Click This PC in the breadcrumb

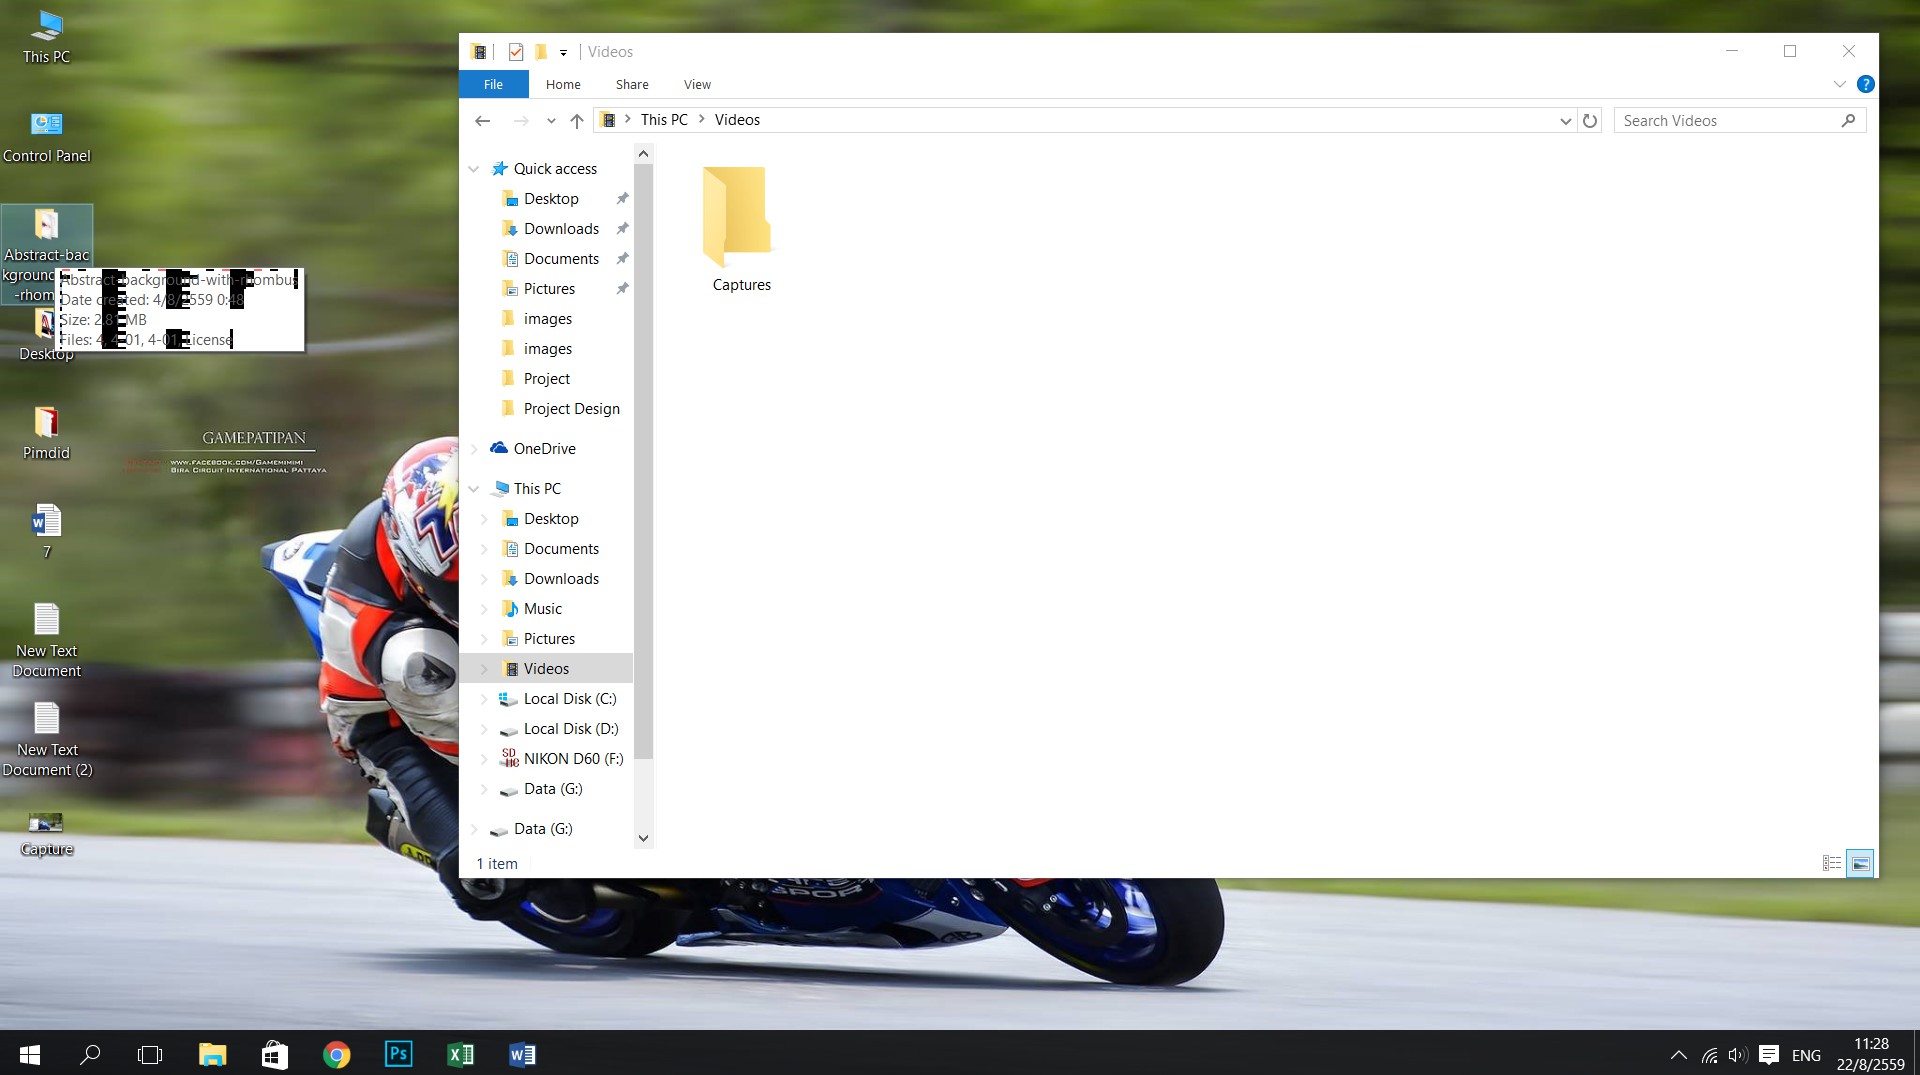pos(664,120)
